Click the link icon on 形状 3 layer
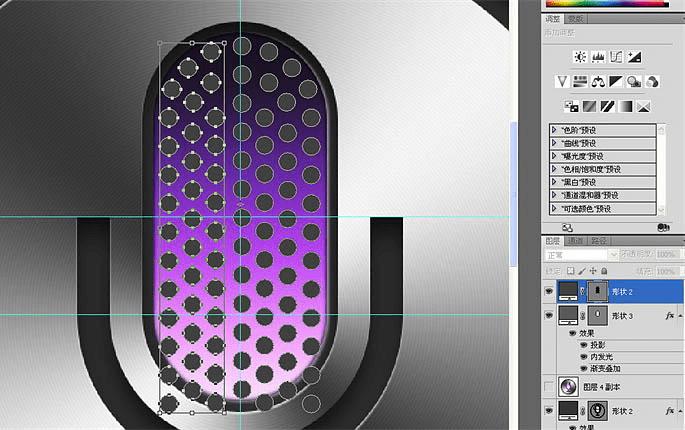 point(583,316)
